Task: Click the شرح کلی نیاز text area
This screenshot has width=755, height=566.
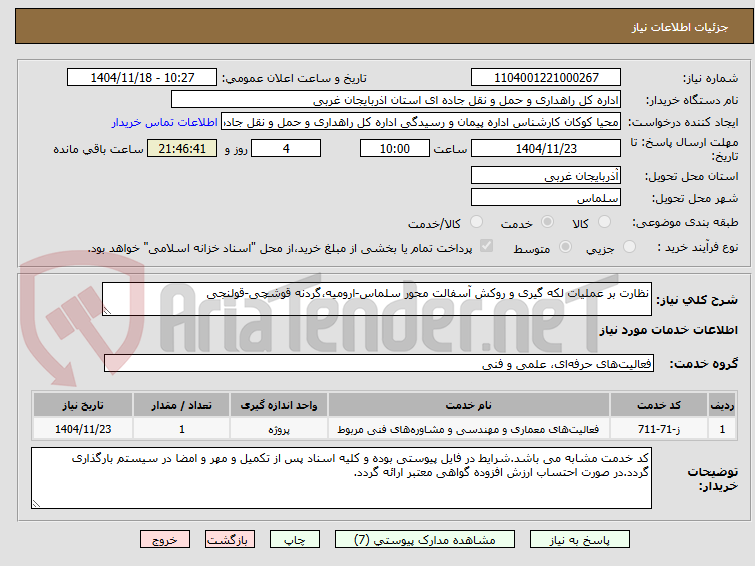Action: (377, 299)
